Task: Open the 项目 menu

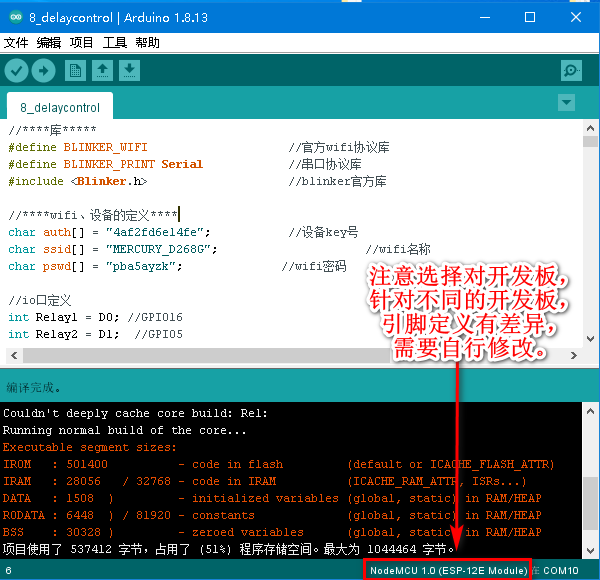Action: (x=82, y=42)
